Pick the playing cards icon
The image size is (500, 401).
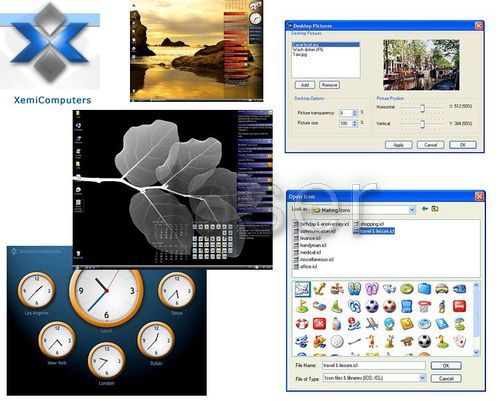pyautogui.click(x=459, y=341)
